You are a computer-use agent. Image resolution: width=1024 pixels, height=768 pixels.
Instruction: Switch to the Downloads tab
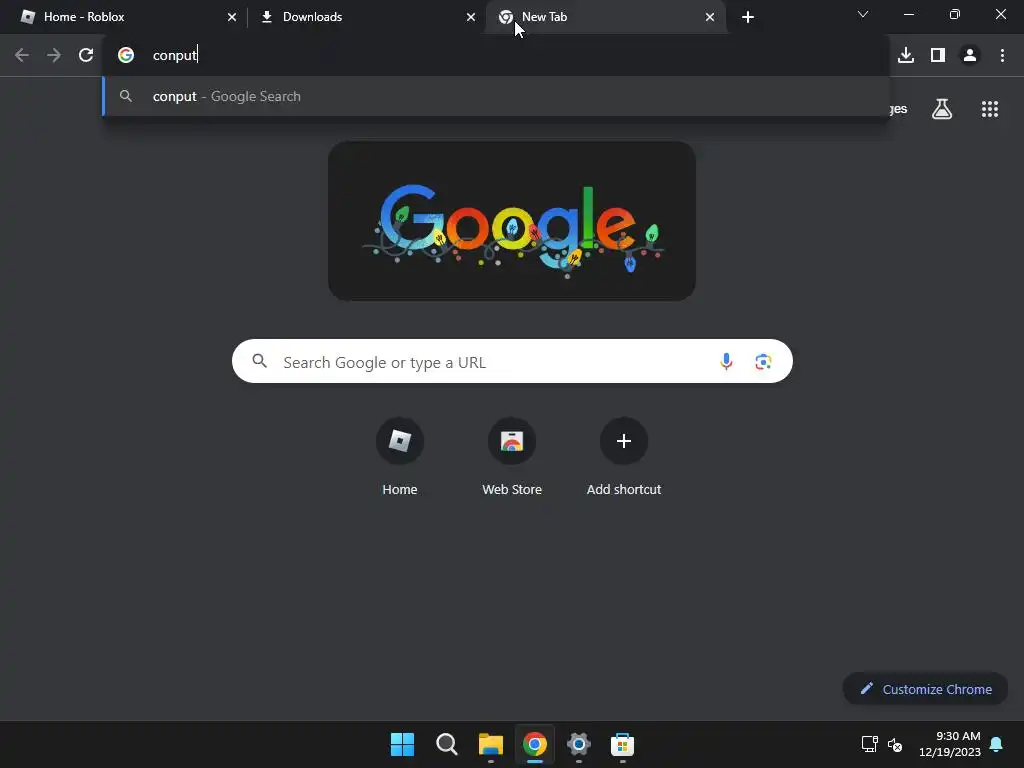[366, 17]
